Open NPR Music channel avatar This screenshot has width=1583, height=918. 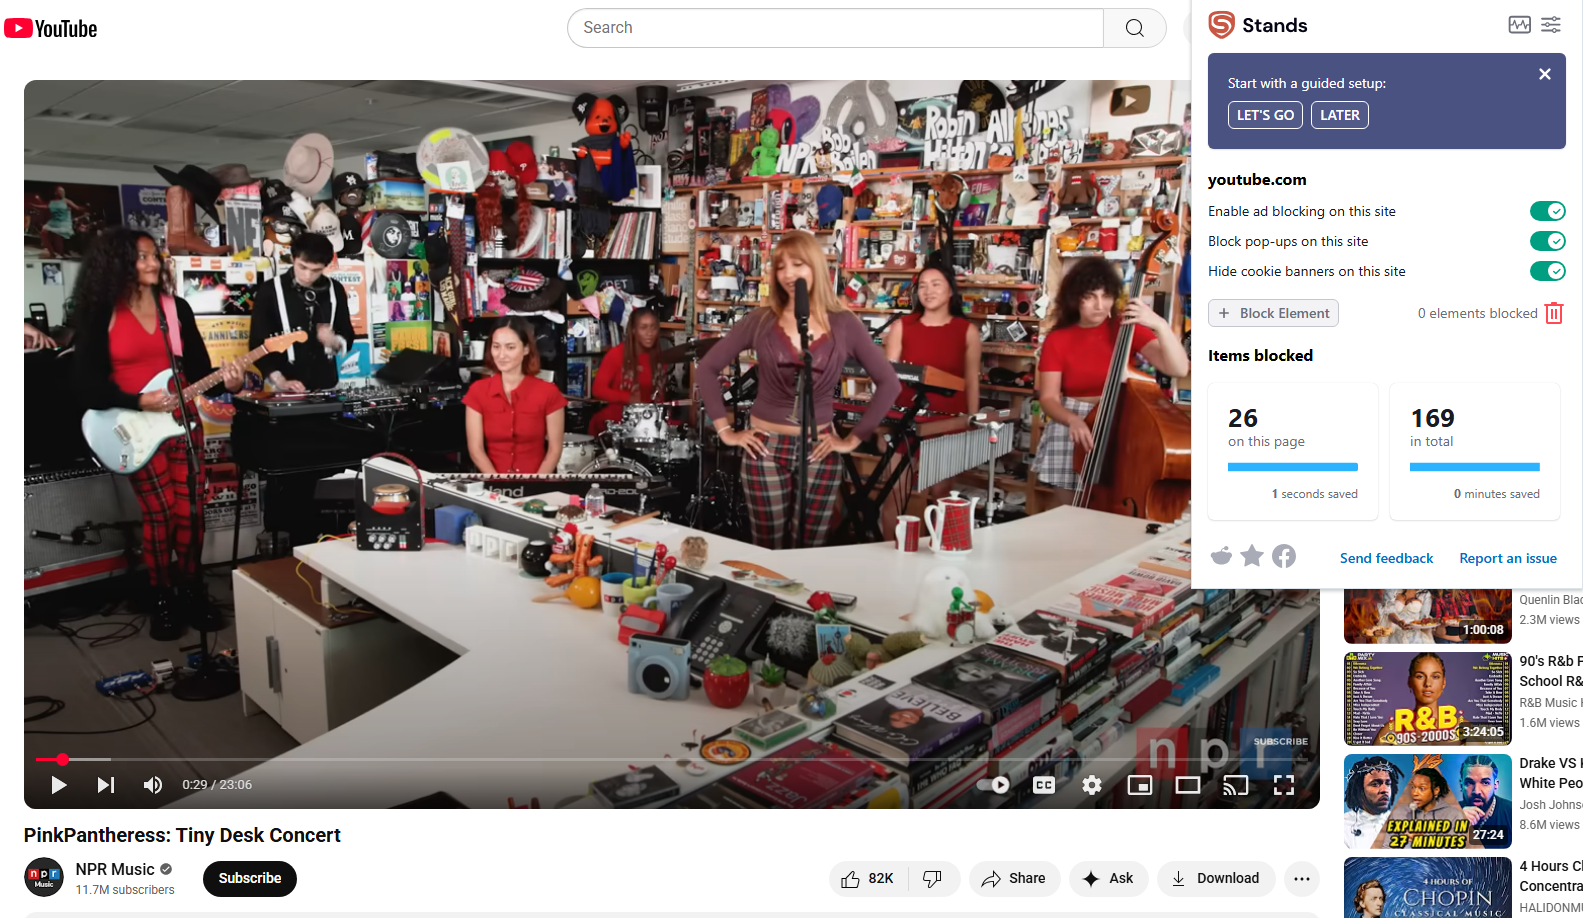click(44, 878)
